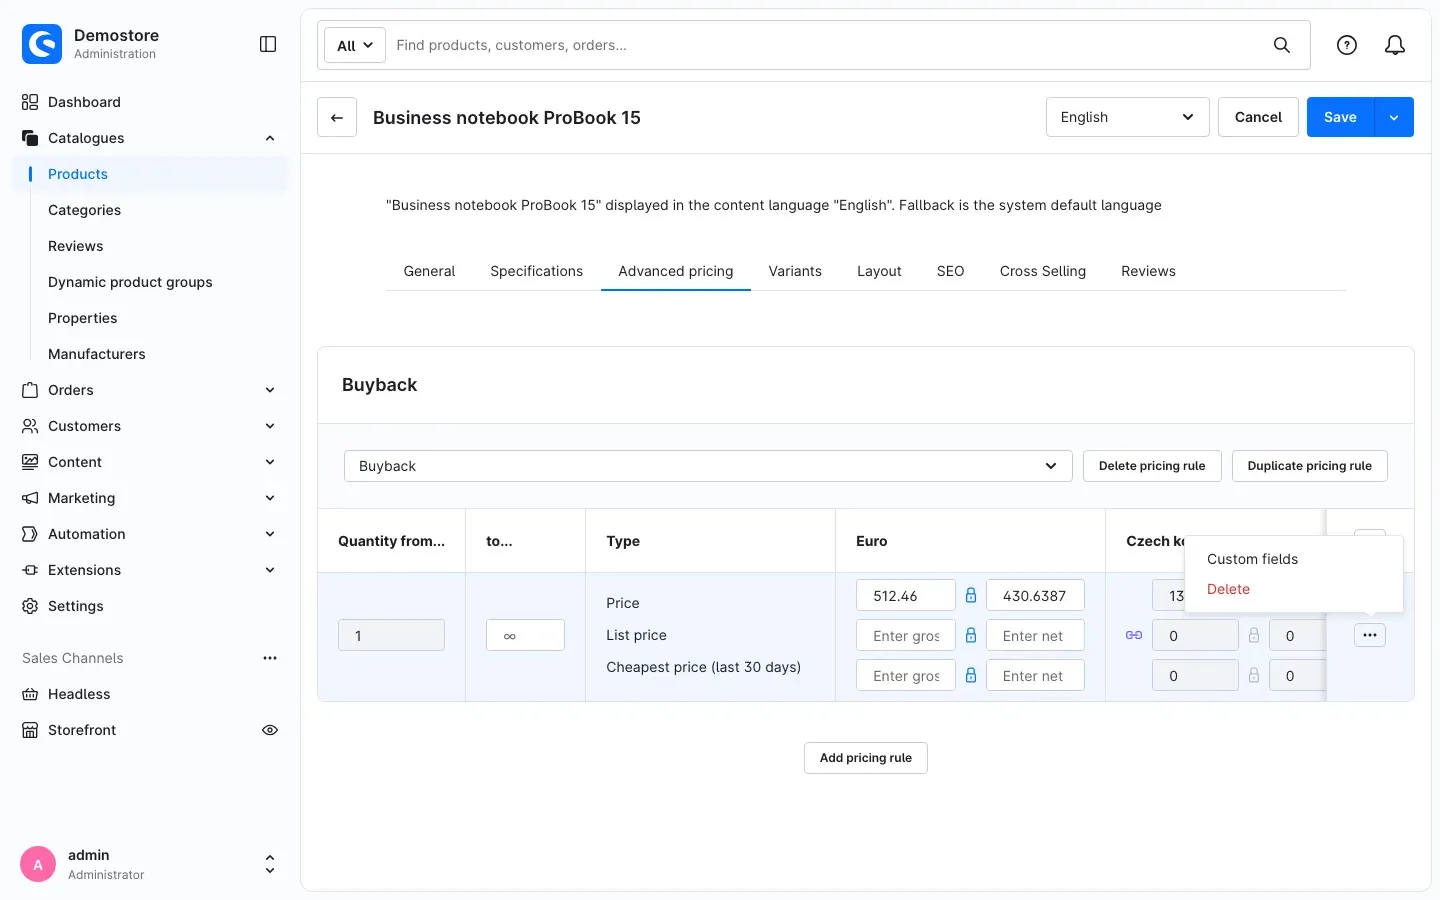Click the Headless sales channel basket icon
Image resolution: width=1440 pixels, height=900 pixels.
click(x=30, y=694)
